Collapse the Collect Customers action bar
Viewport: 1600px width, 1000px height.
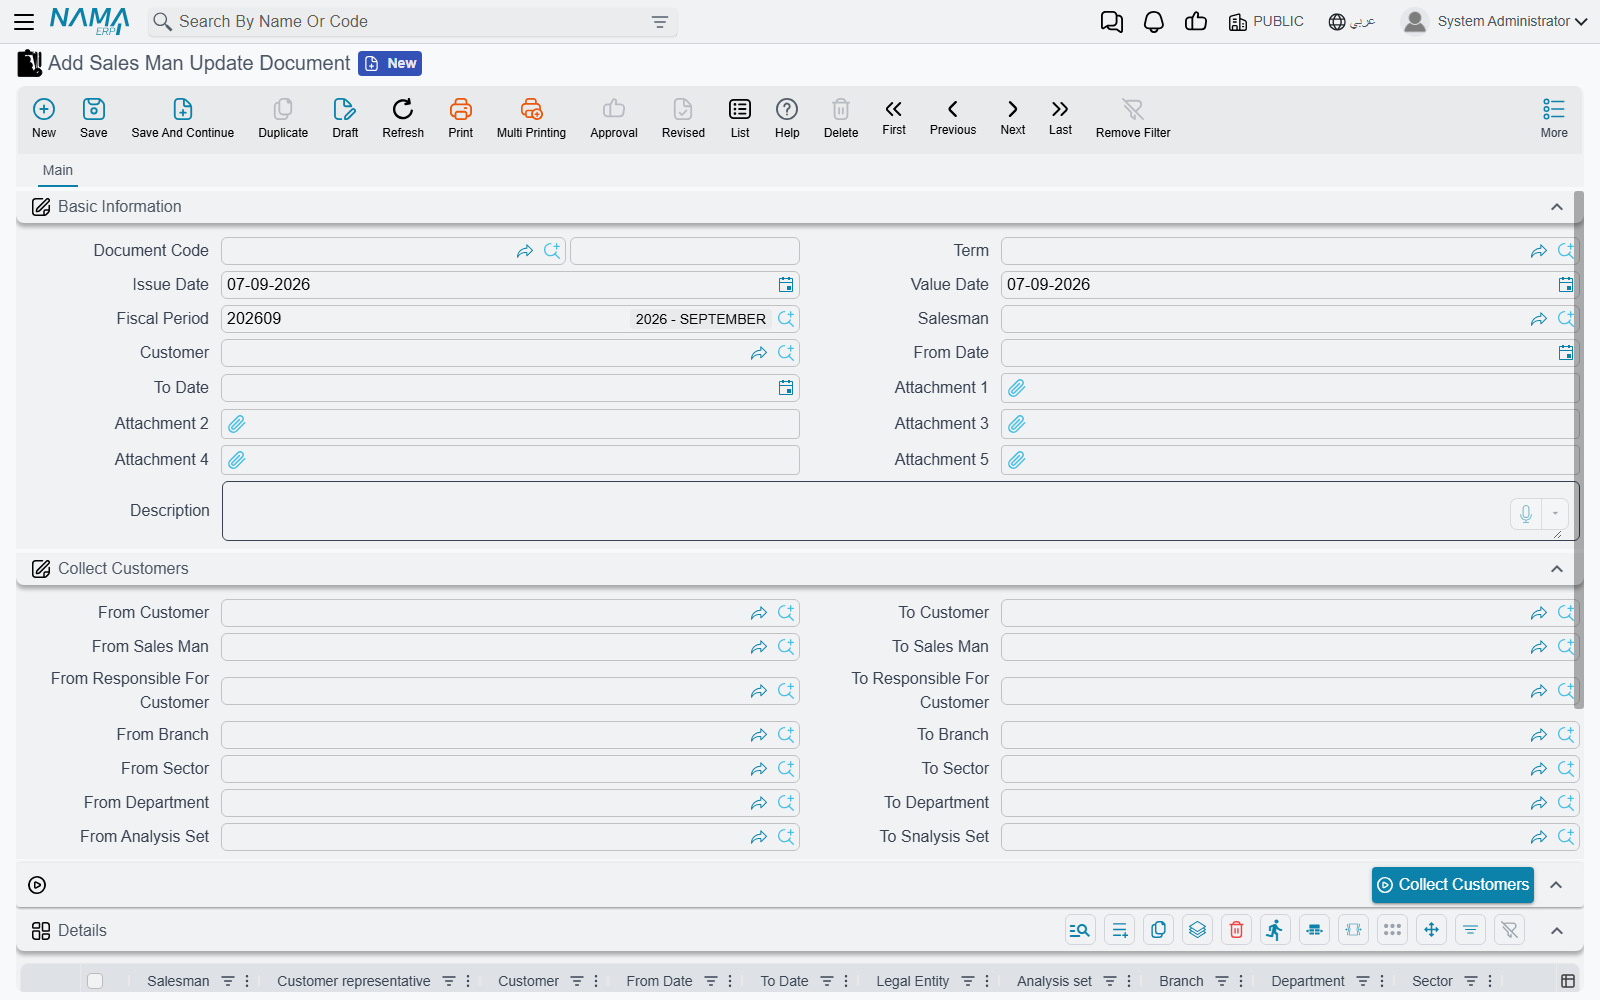pos(1557,885)
